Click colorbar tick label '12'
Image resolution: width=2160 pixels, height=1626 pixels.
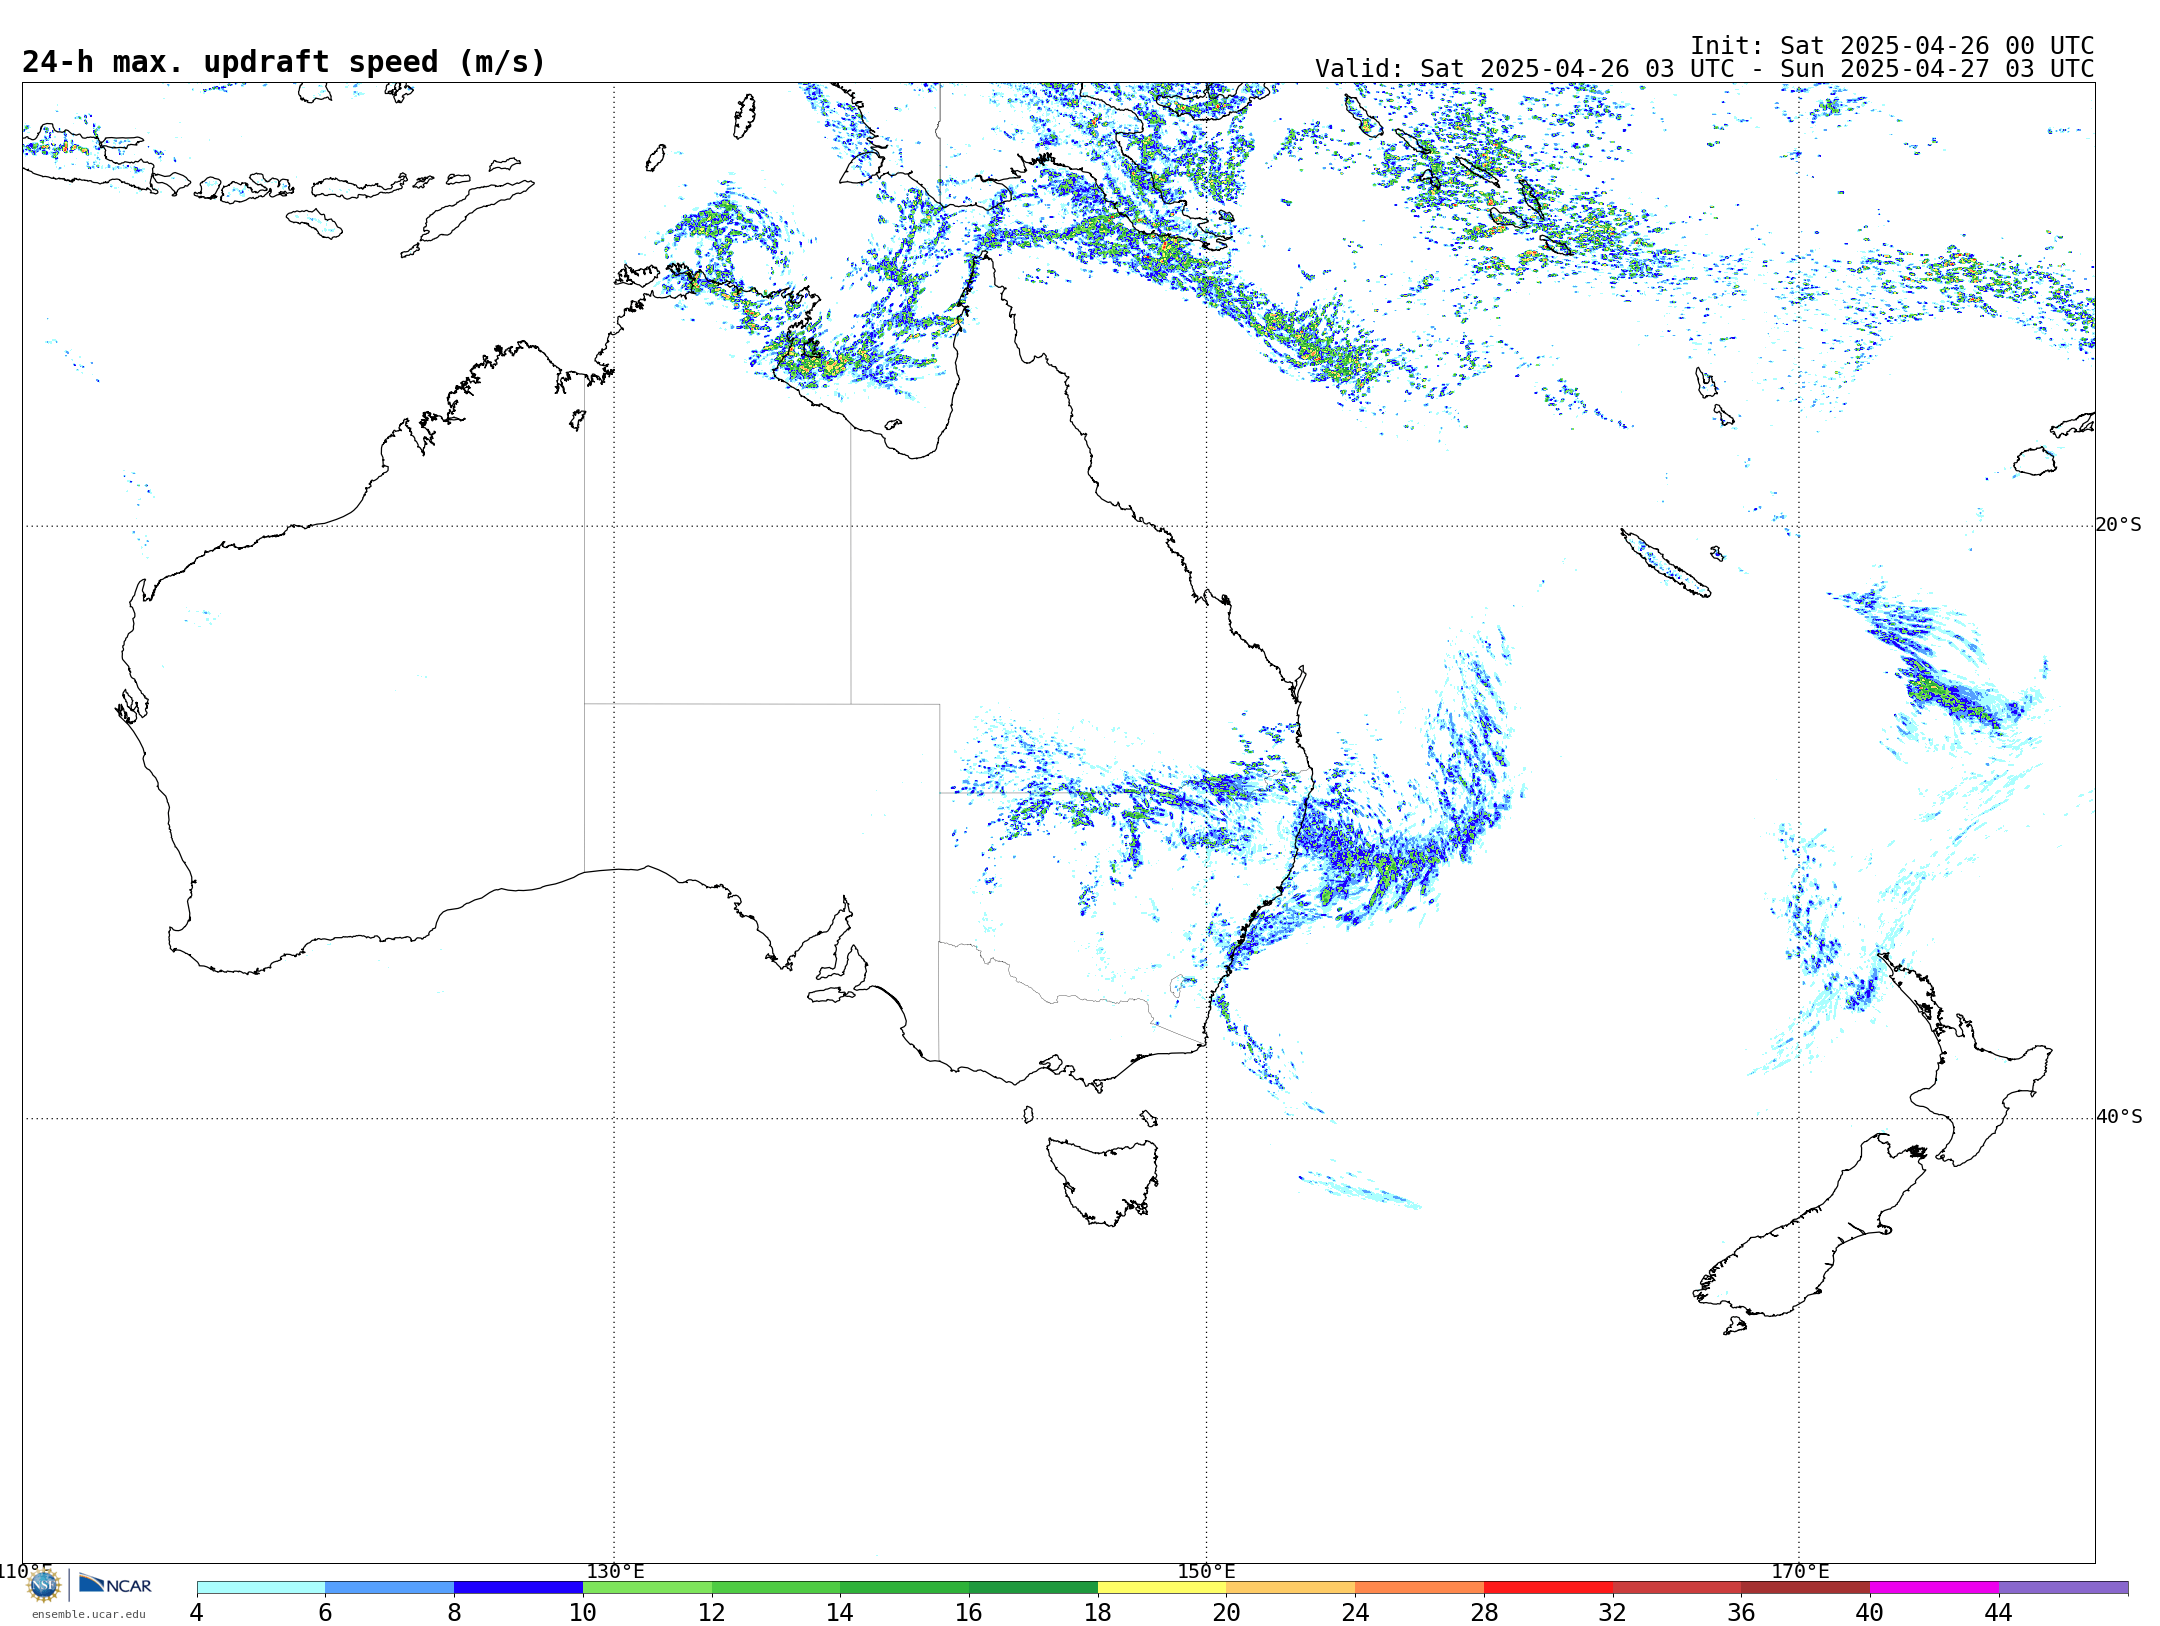pyautogui.click(x=712, y=1613)
